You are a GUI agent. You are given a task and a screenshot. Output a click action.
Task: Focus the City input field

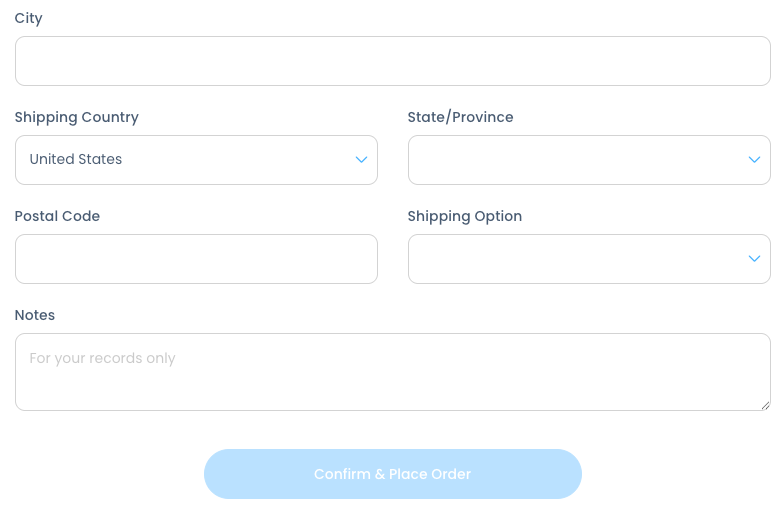coord(392,61)
